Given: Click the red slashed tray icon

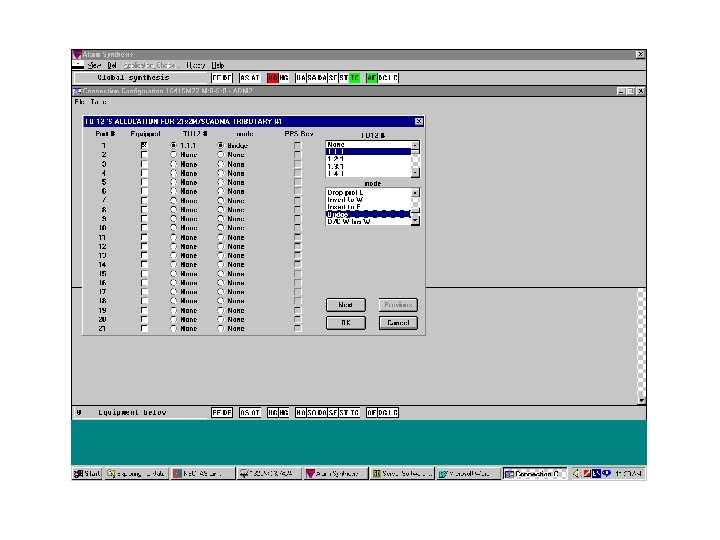Looking at the screenshot, I should (587, 473).
